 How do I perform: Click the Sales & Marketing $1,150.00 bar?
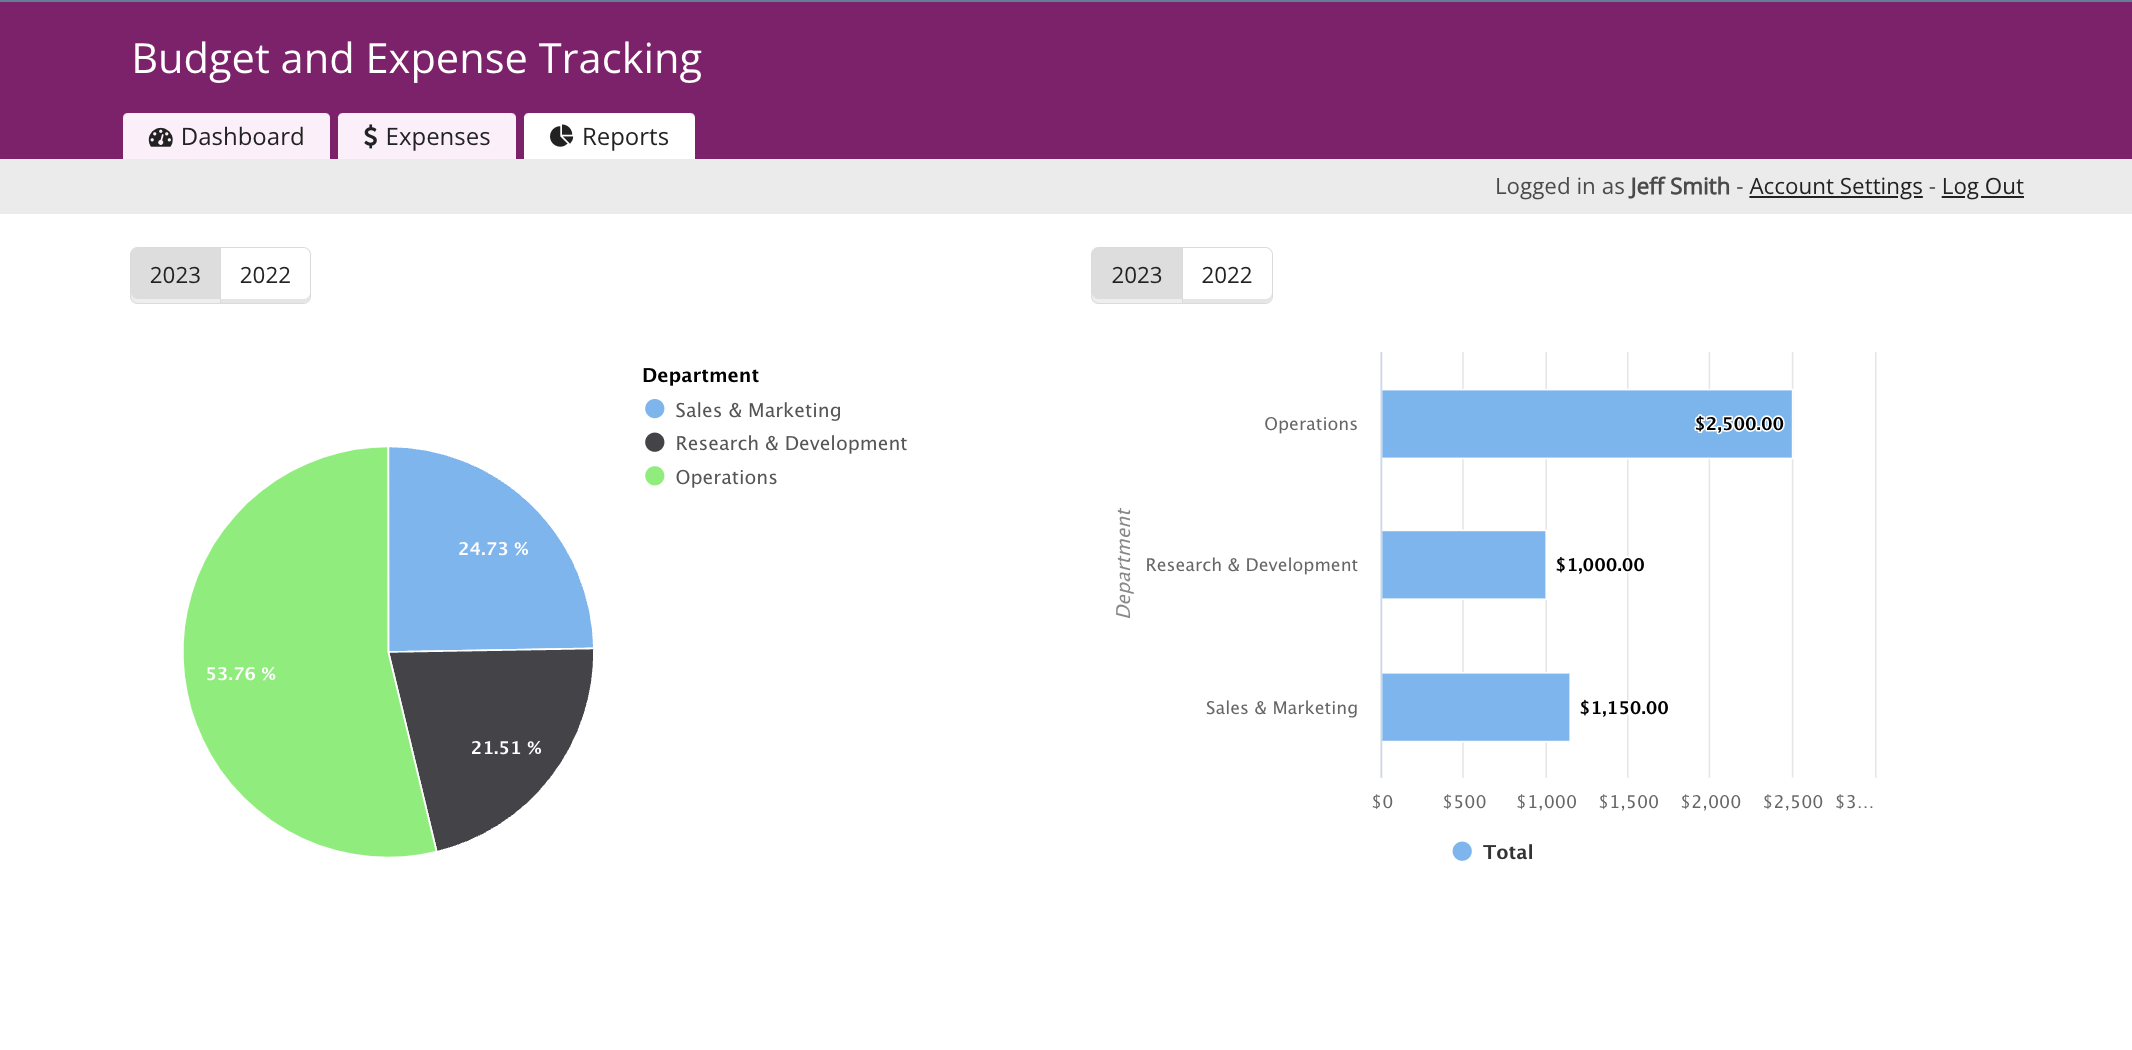pos(1475,707)
